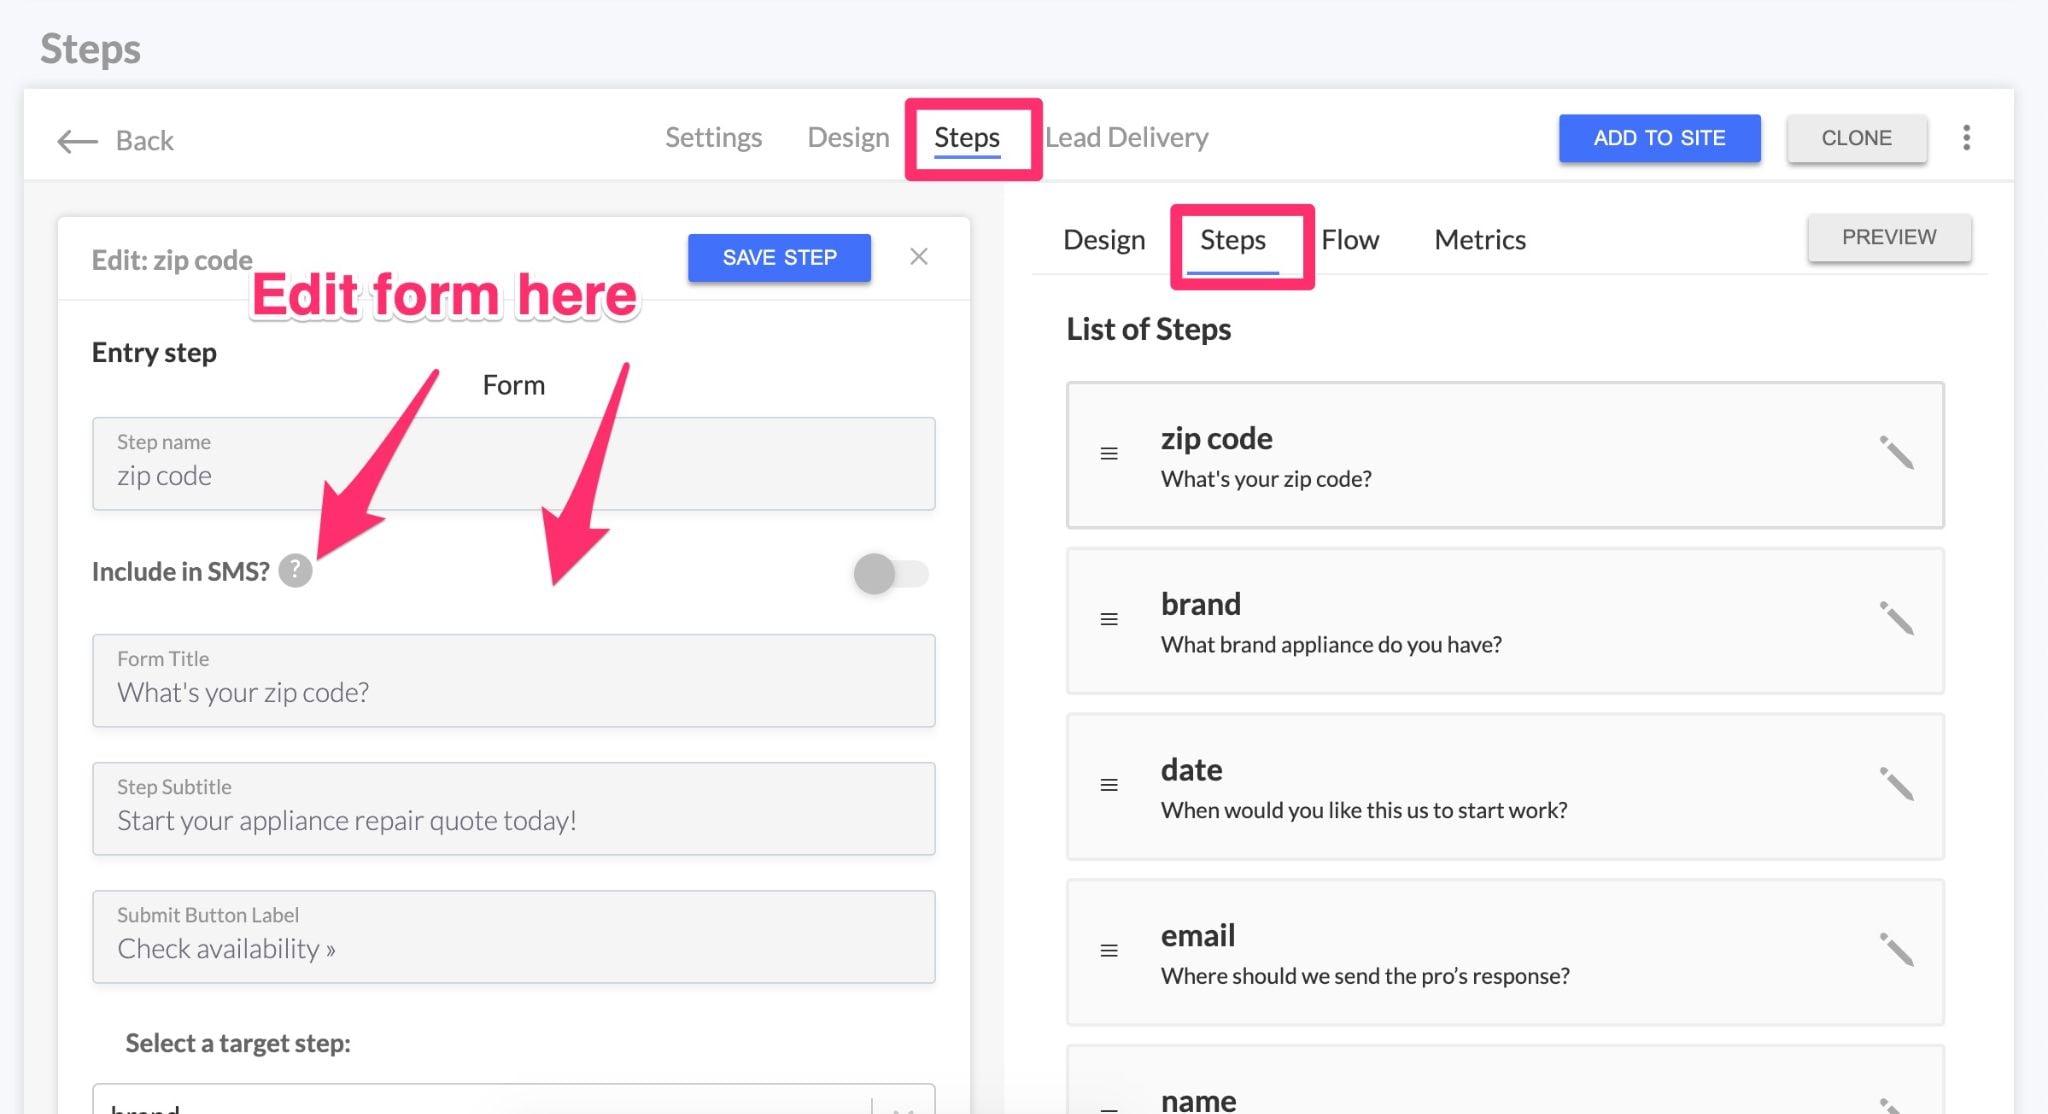Click drag handle next to brand step
Viewport: 2048px width, 1114px height.
pyautogui.click(x=1109, y=620)
